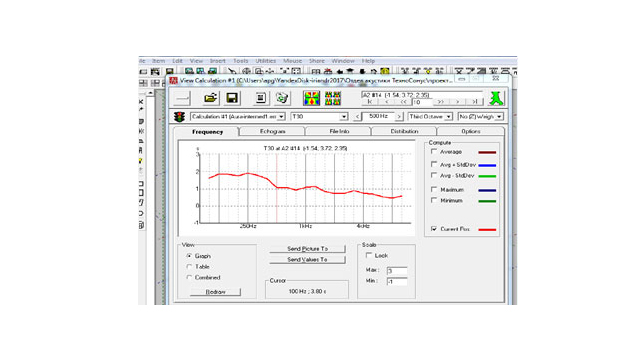
Task: Click the Send Picture To button
Action: point(307,249)
